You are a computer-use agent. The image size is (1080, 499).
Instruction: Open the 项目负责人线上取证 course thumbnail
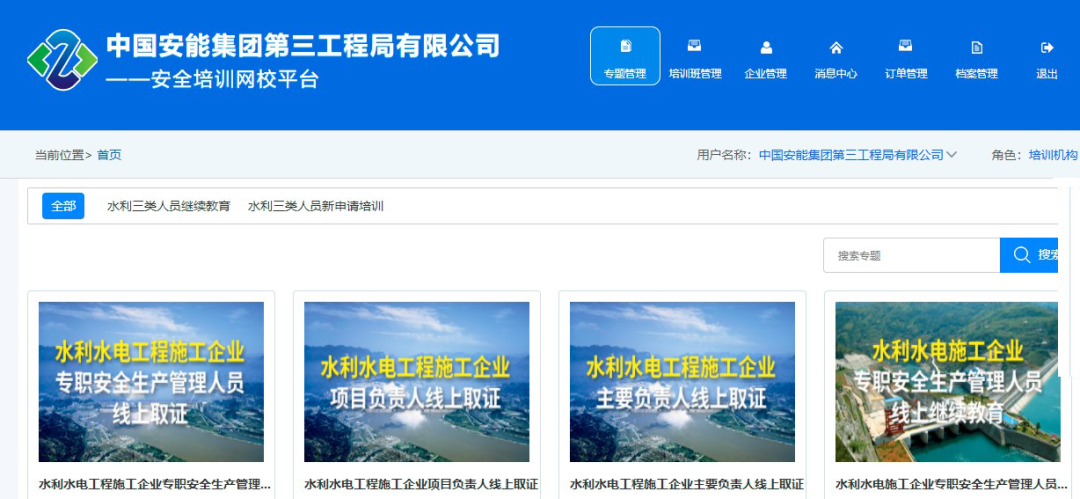[x=416, y=382]
